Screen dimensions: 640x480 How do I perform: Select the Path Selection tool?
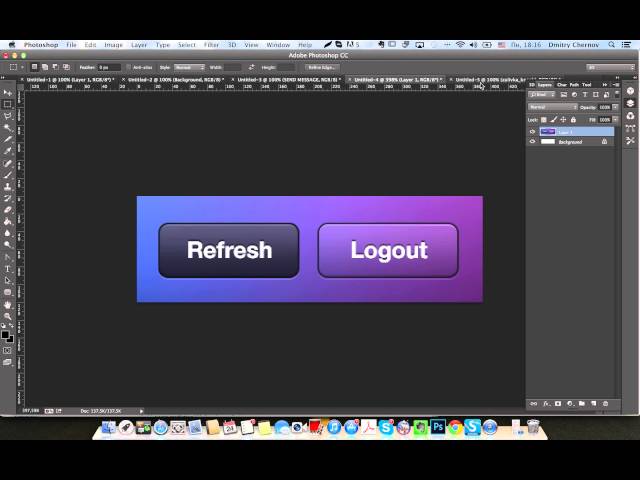7,281
